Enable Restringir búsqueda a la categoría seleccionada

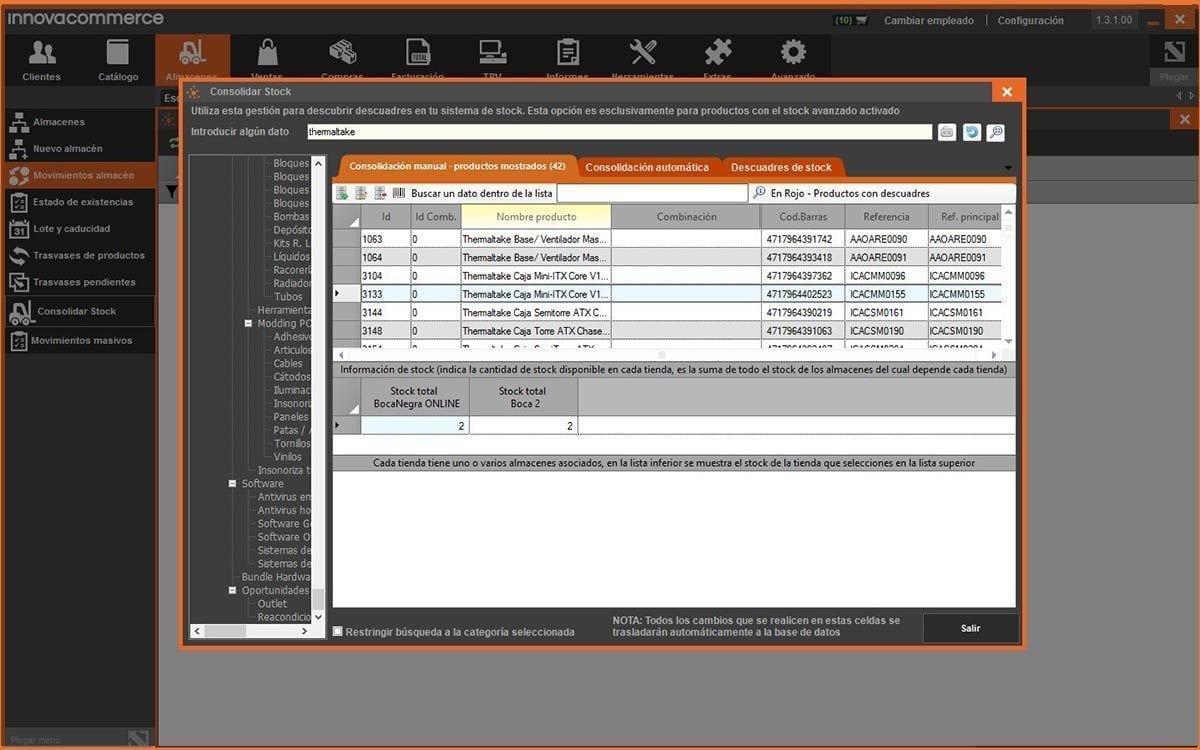(338, 631)
